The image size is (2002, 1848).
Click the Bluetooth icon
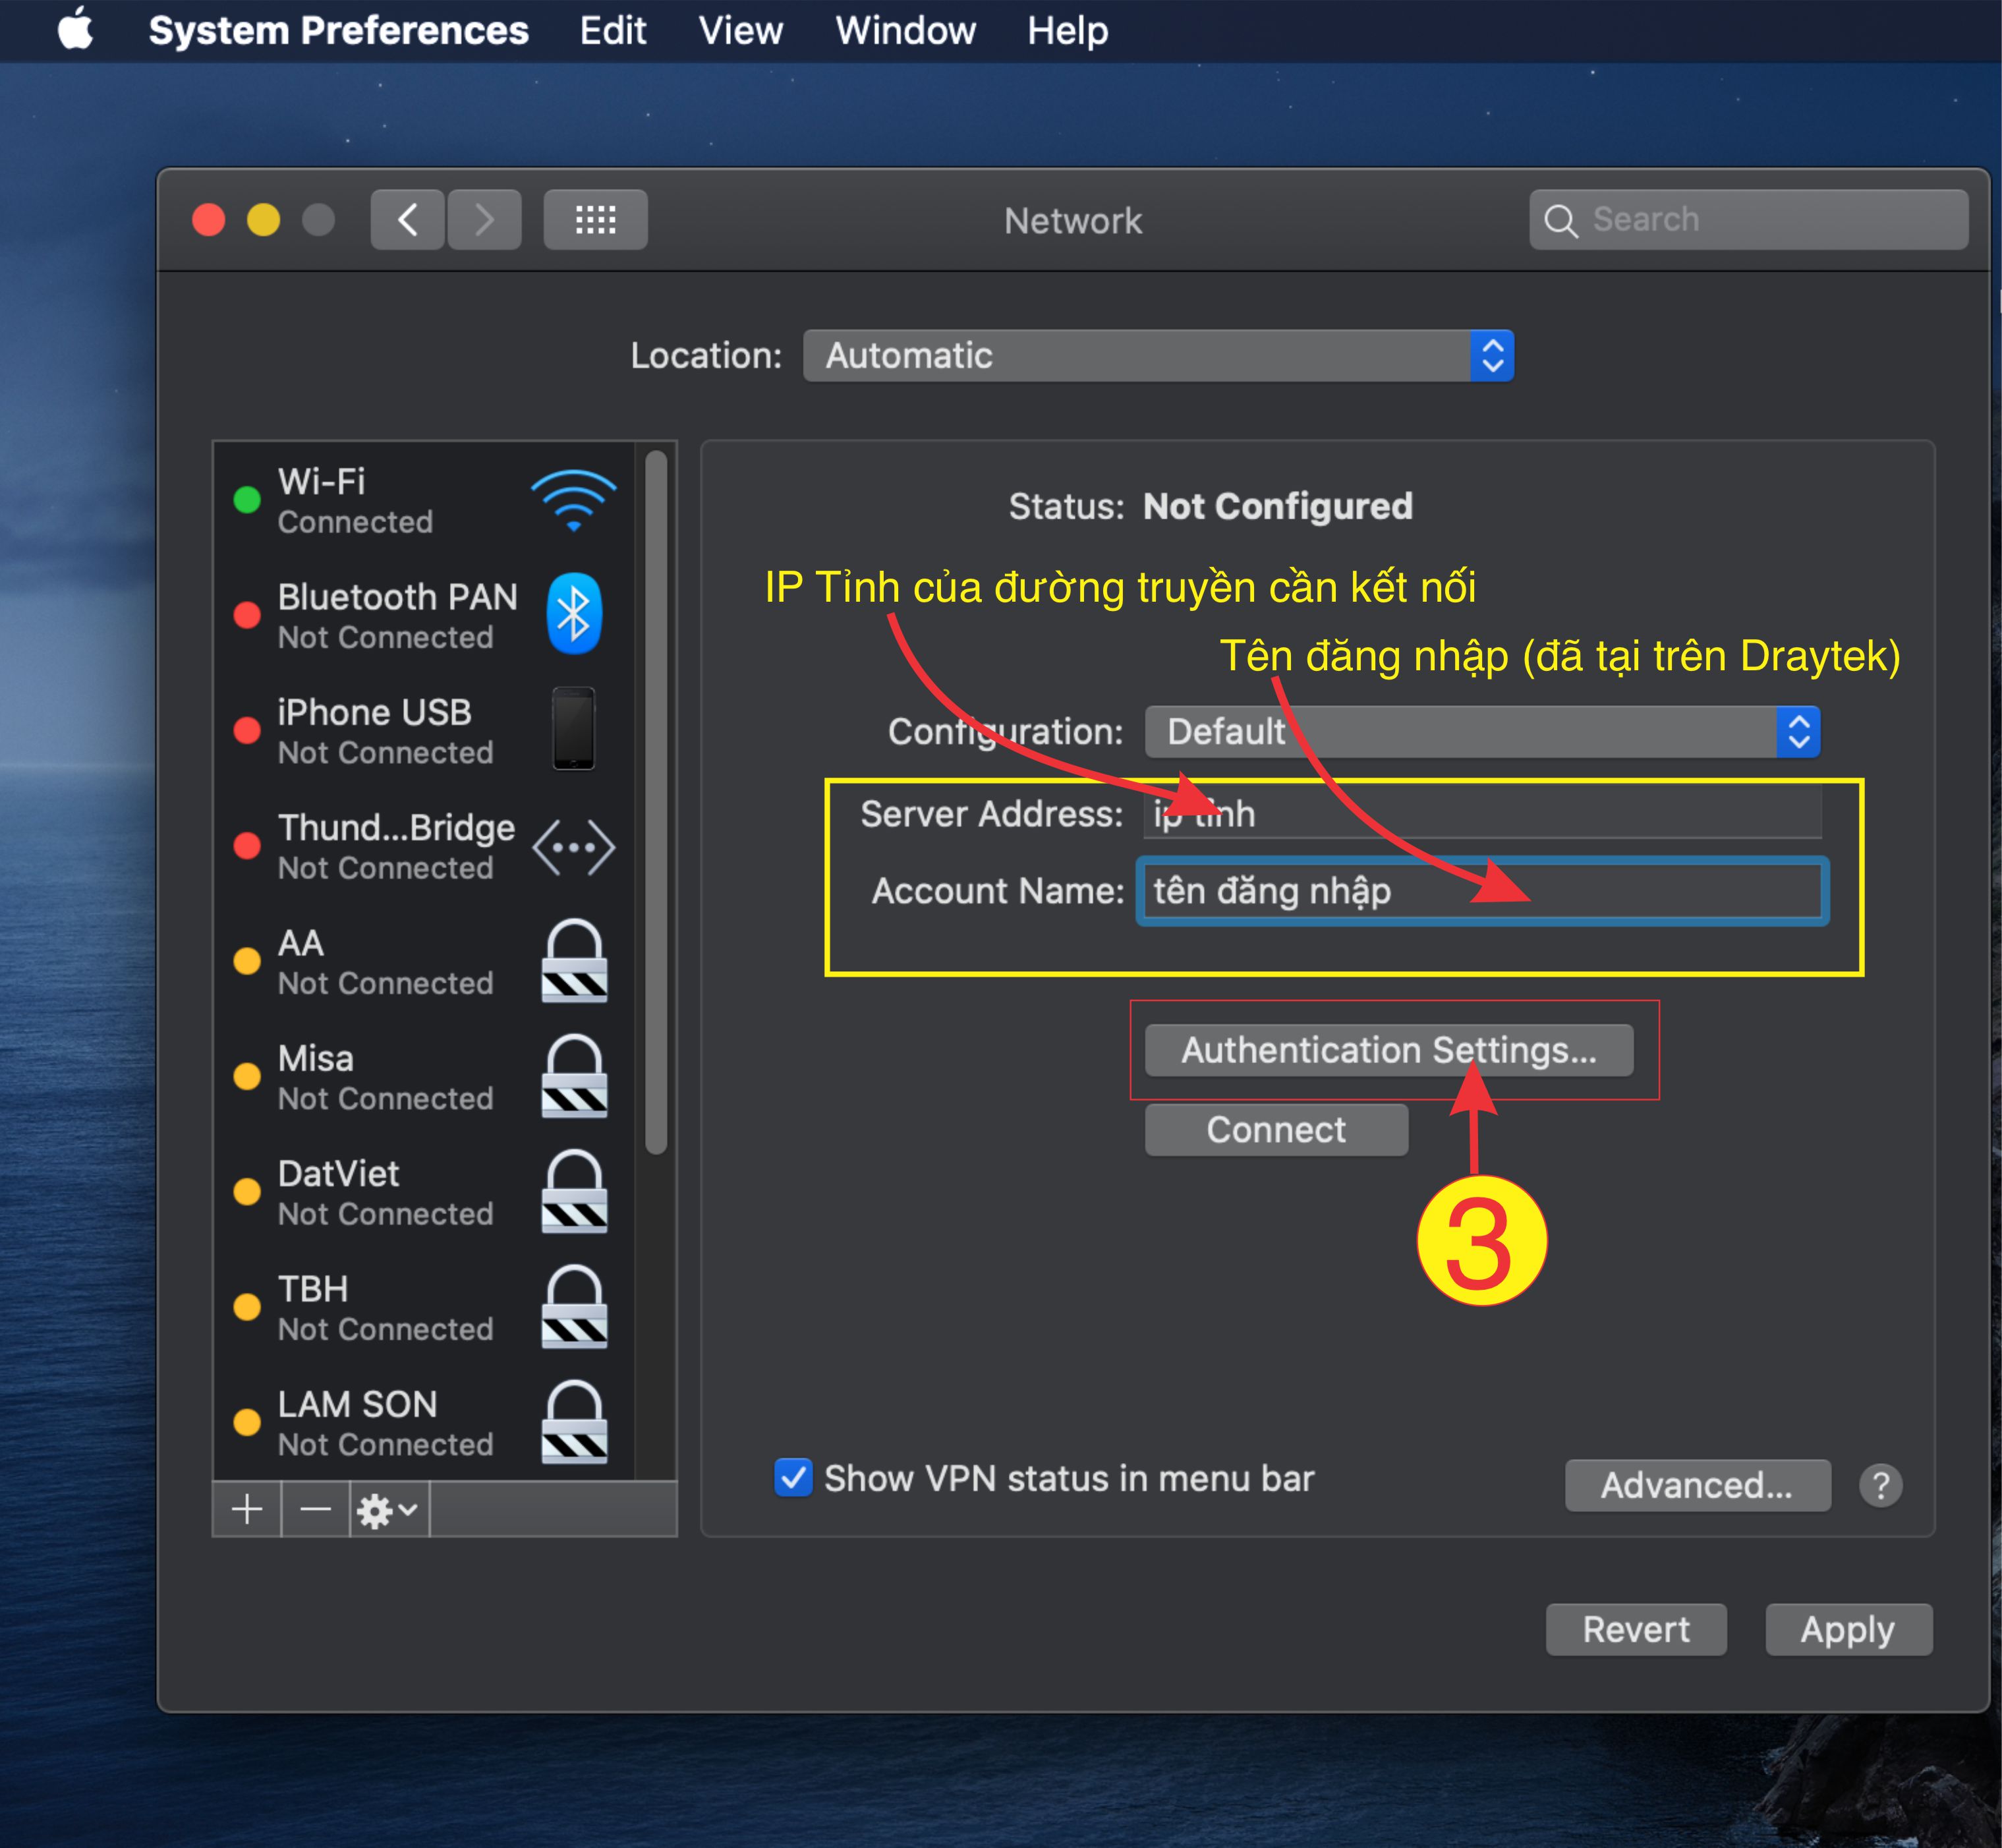pyautogui.click(x=574, y=614)
